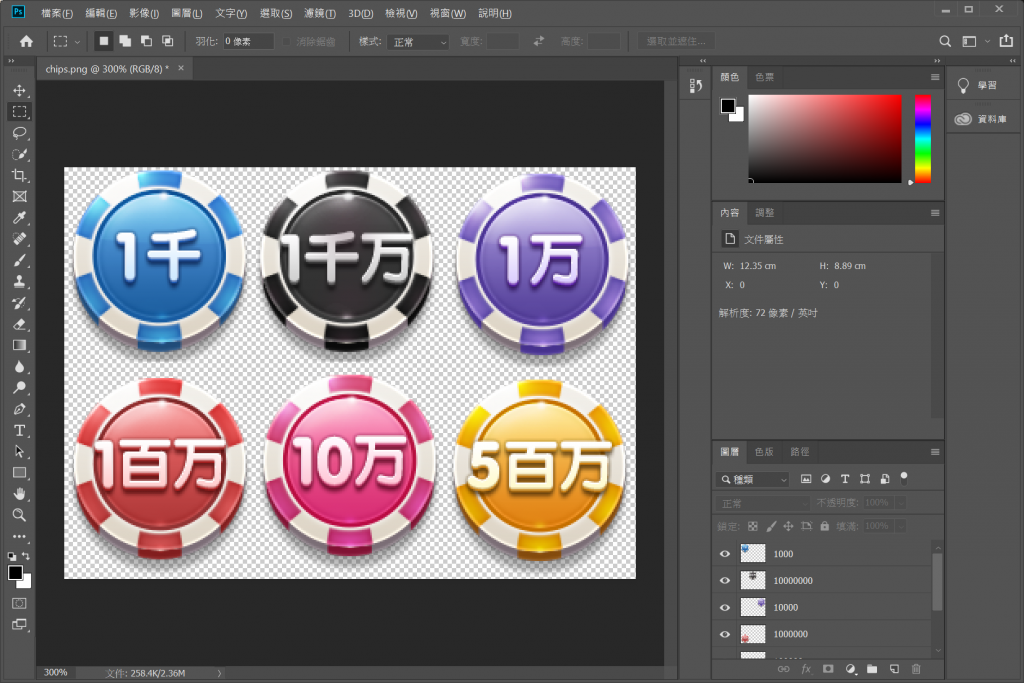This screenshot has width=1024, height=683.
Task: Select the Blur tool
Action: point(20,366)
